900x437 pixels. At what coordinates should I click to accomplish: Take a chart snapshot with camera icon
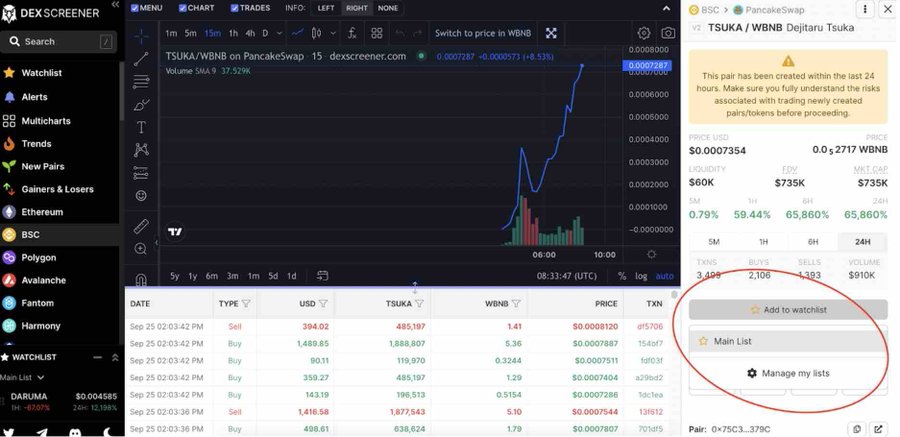tap(668, 33)
